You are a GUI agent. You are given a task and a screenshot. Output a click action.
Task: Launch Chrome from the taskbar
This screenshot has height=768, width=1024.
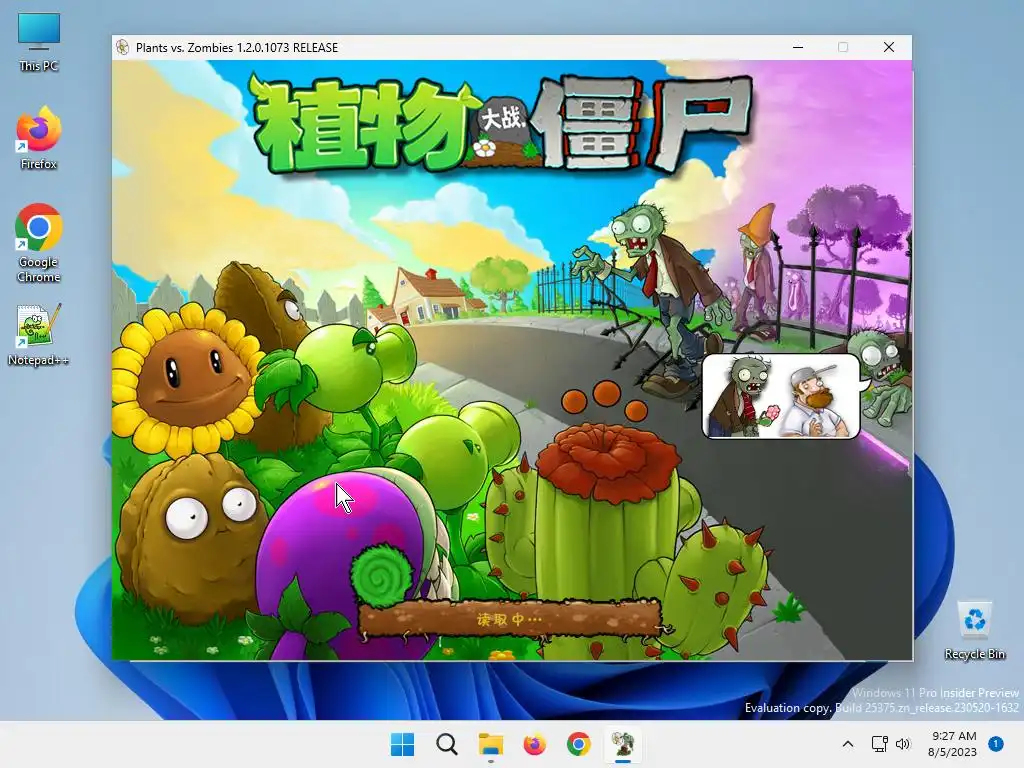point(579,744)
